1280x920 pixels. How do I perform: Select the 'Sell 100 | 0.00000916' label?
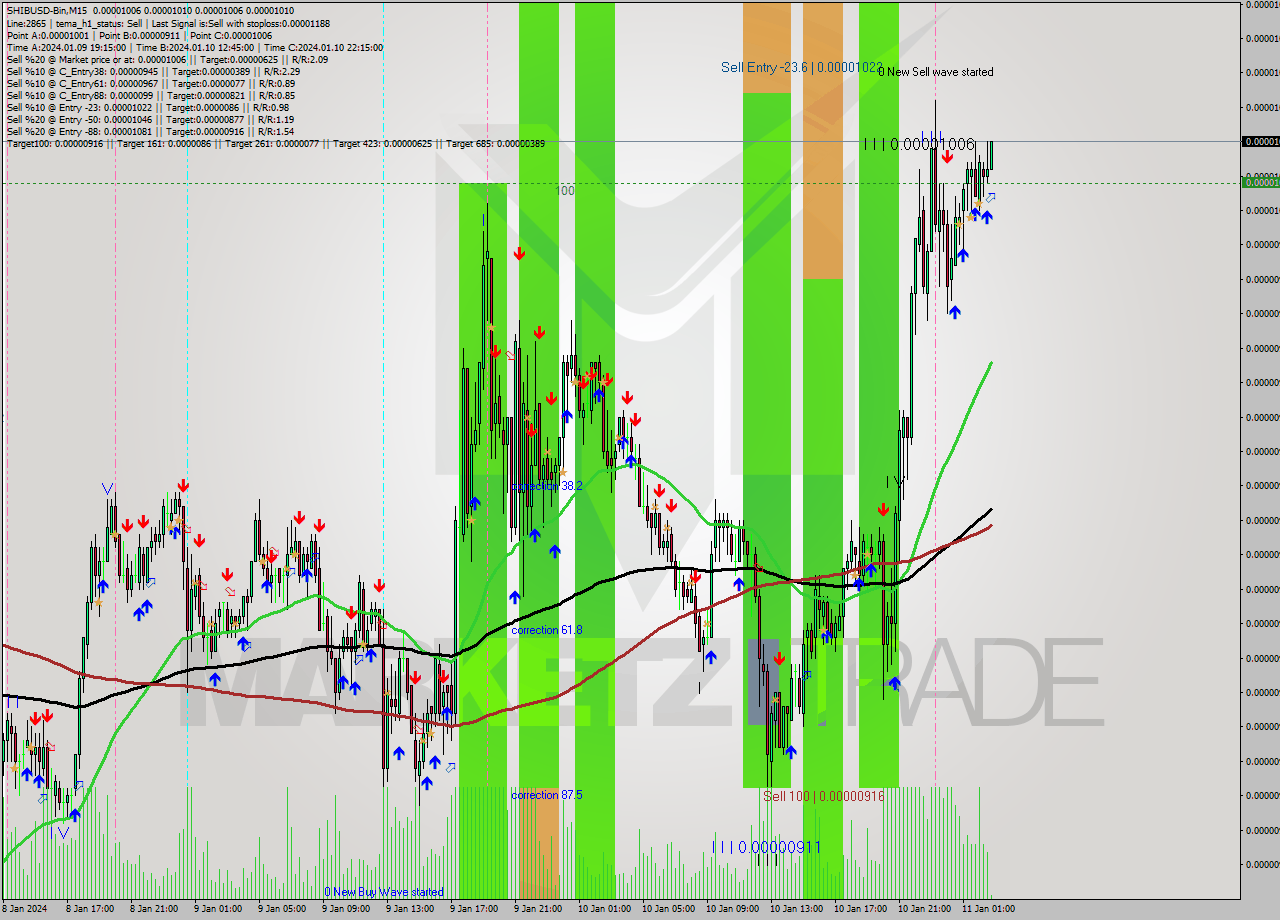pos(823,796)
